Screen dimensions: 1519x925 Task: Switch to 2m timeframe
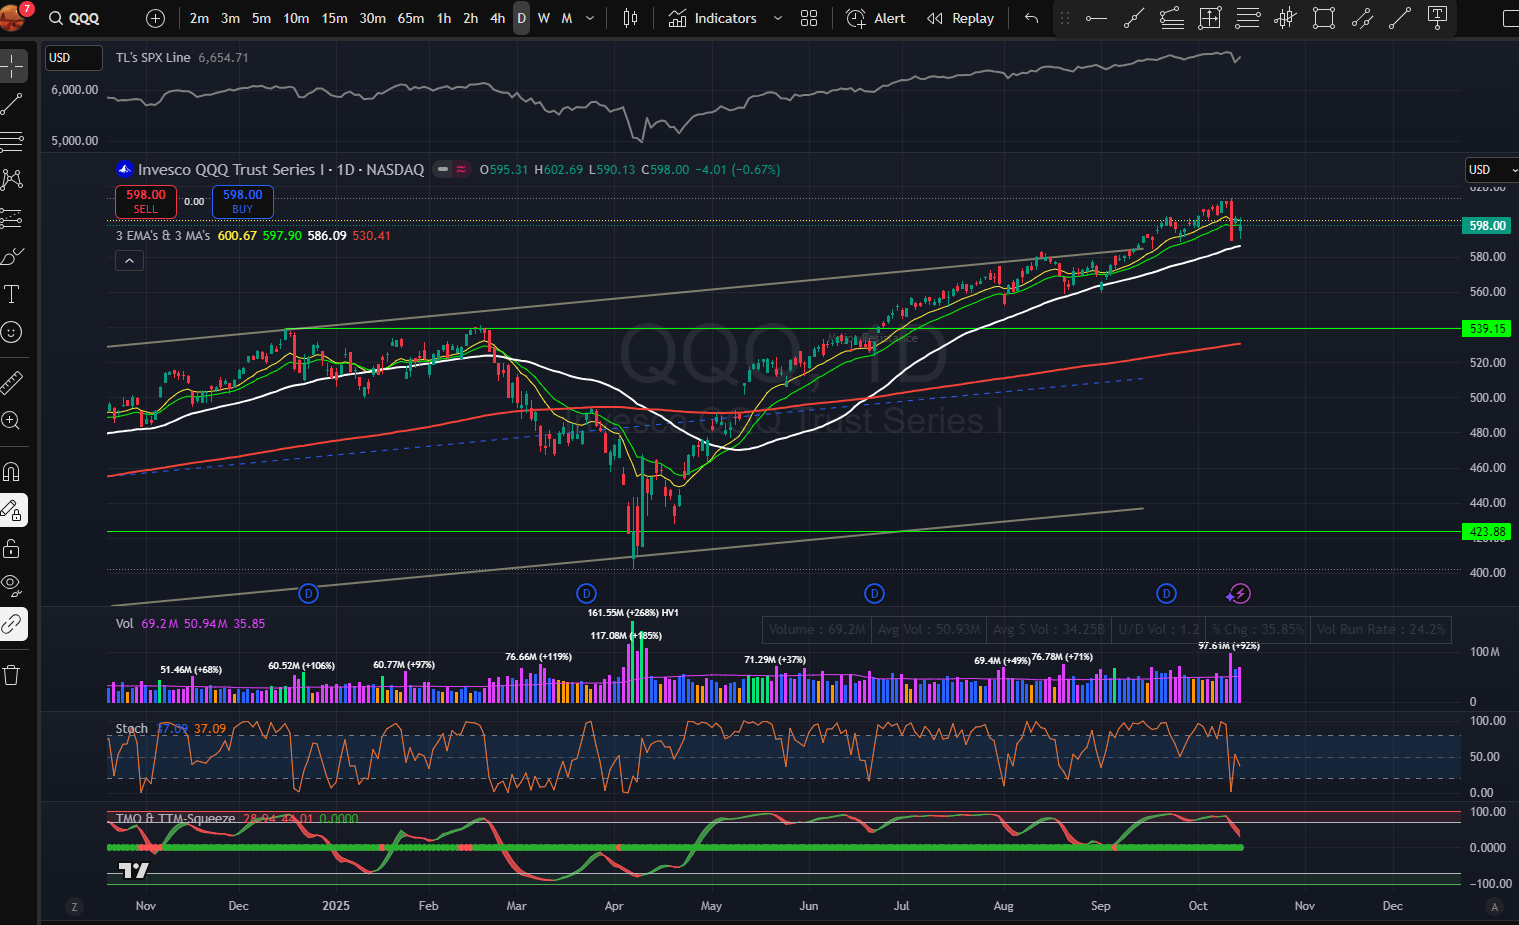click(199, 18)
